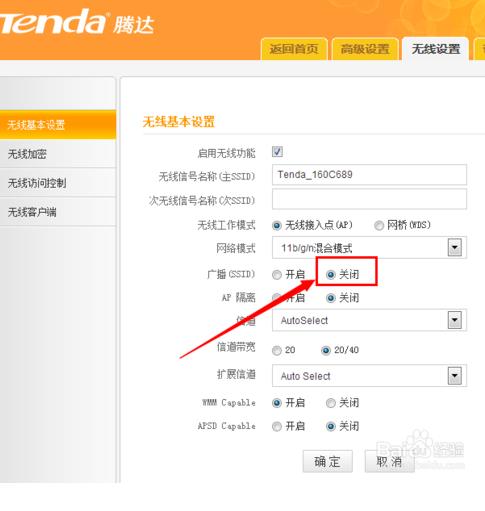Click the 取消 button
The height and width of the screenshot is (511, 485).
[389, 461]
